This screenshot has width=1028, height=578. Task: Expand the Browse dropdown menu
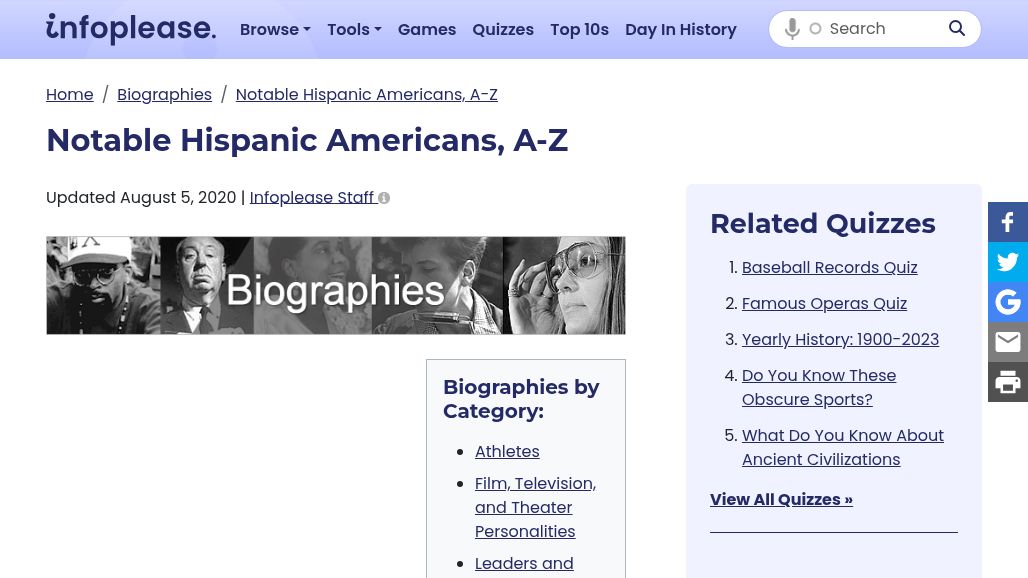275,29
